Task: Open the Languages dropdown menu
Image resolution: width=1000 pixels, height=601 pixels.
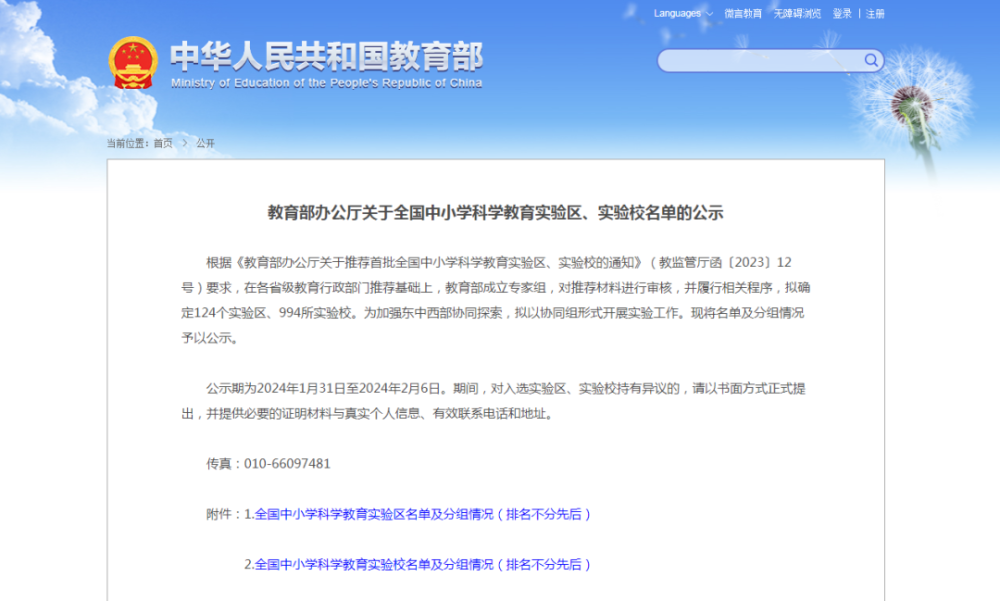Action: (683, 13)
